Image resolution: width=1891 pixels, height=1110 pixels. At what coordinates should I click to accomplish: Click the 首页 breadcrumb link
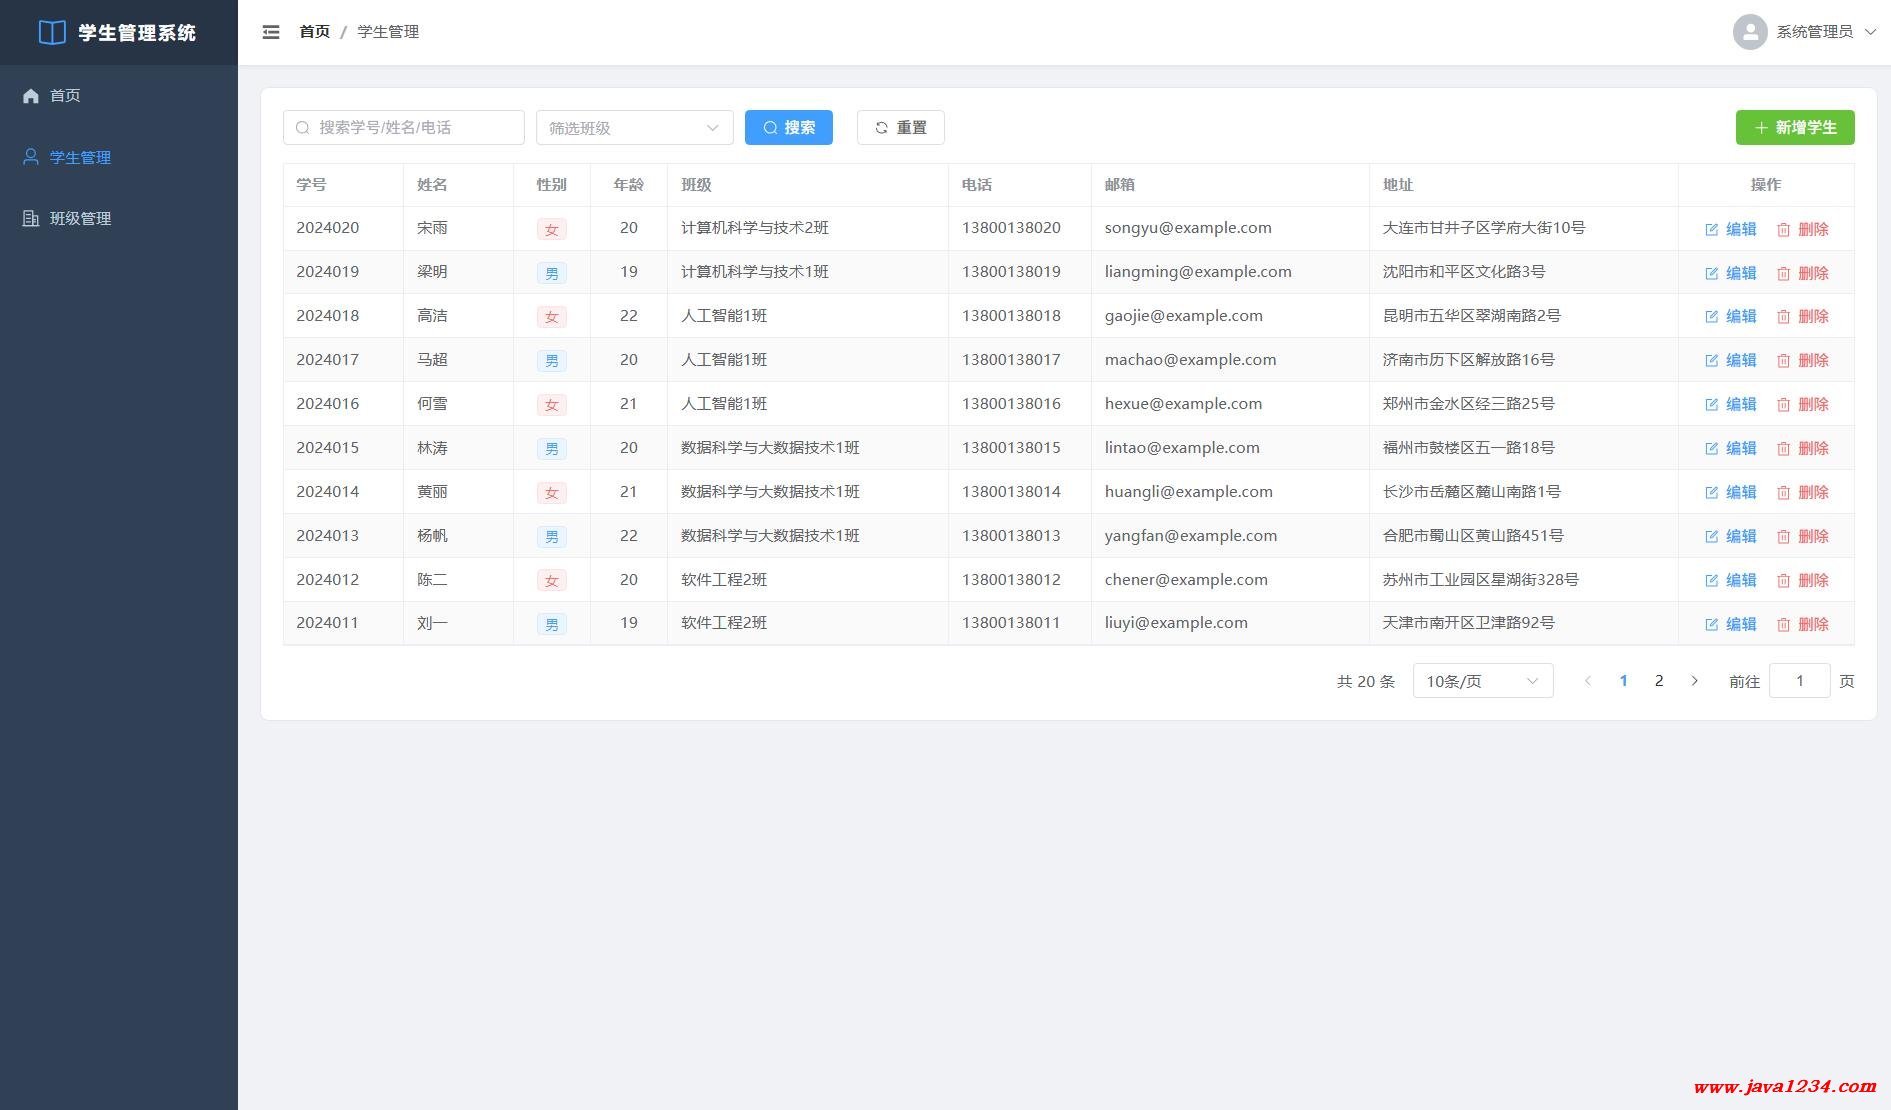[314, 32]
